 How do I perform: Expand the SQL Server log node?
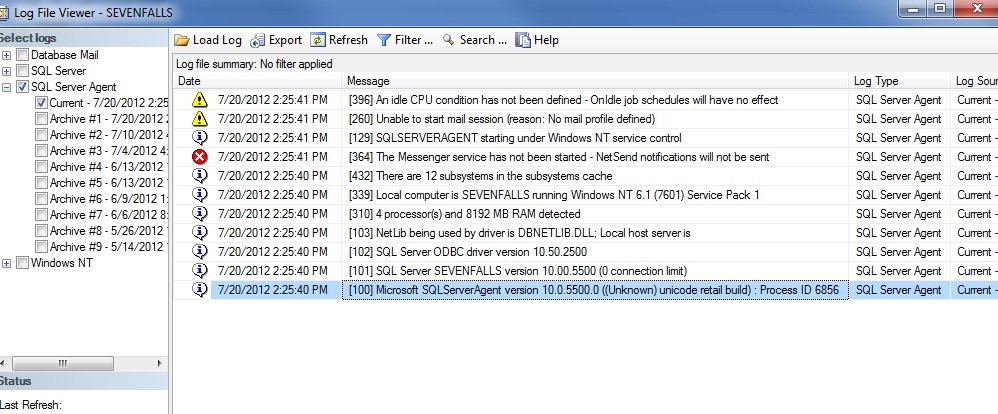pos(8,71)
